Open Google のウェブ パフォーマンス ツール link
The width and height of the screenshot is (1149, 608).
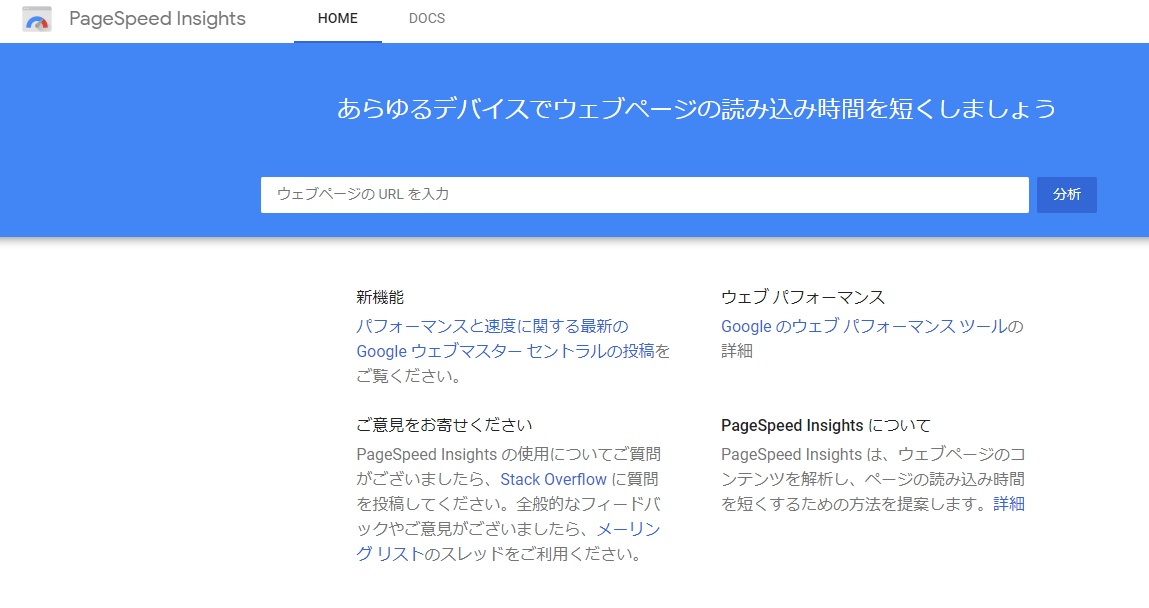click(864, 327)
